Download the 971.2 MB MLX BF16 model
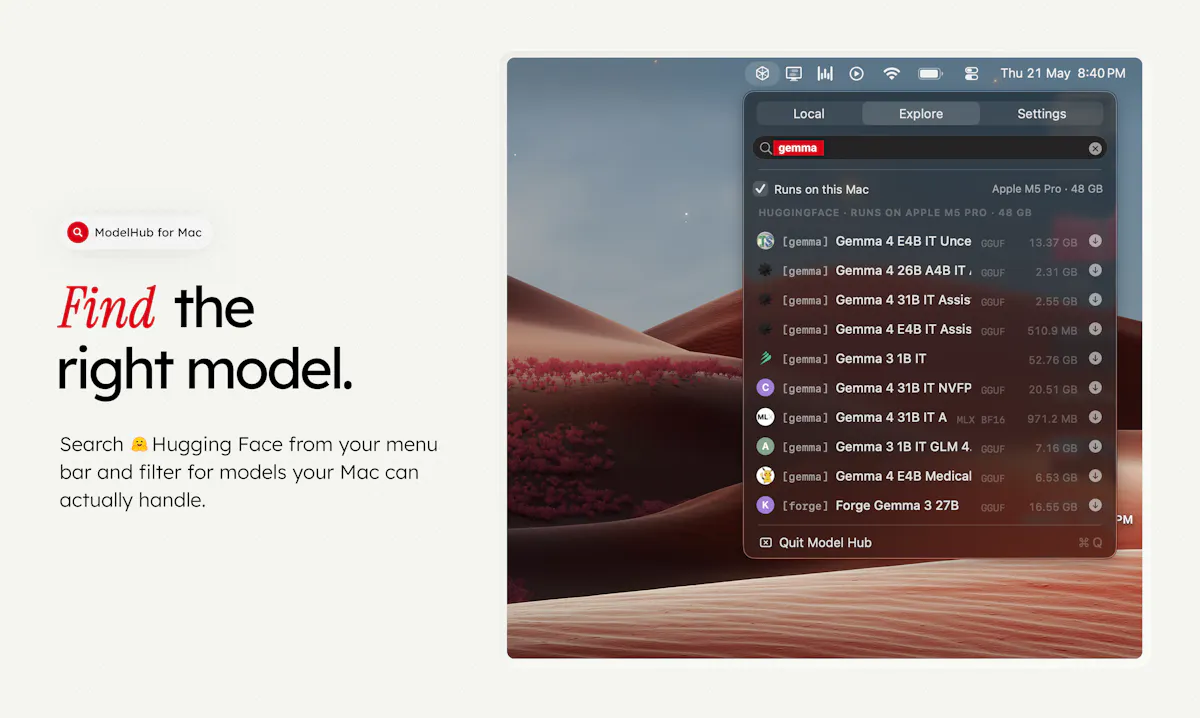Viewport: 1200px width, 718px height. click(1095, 417)
